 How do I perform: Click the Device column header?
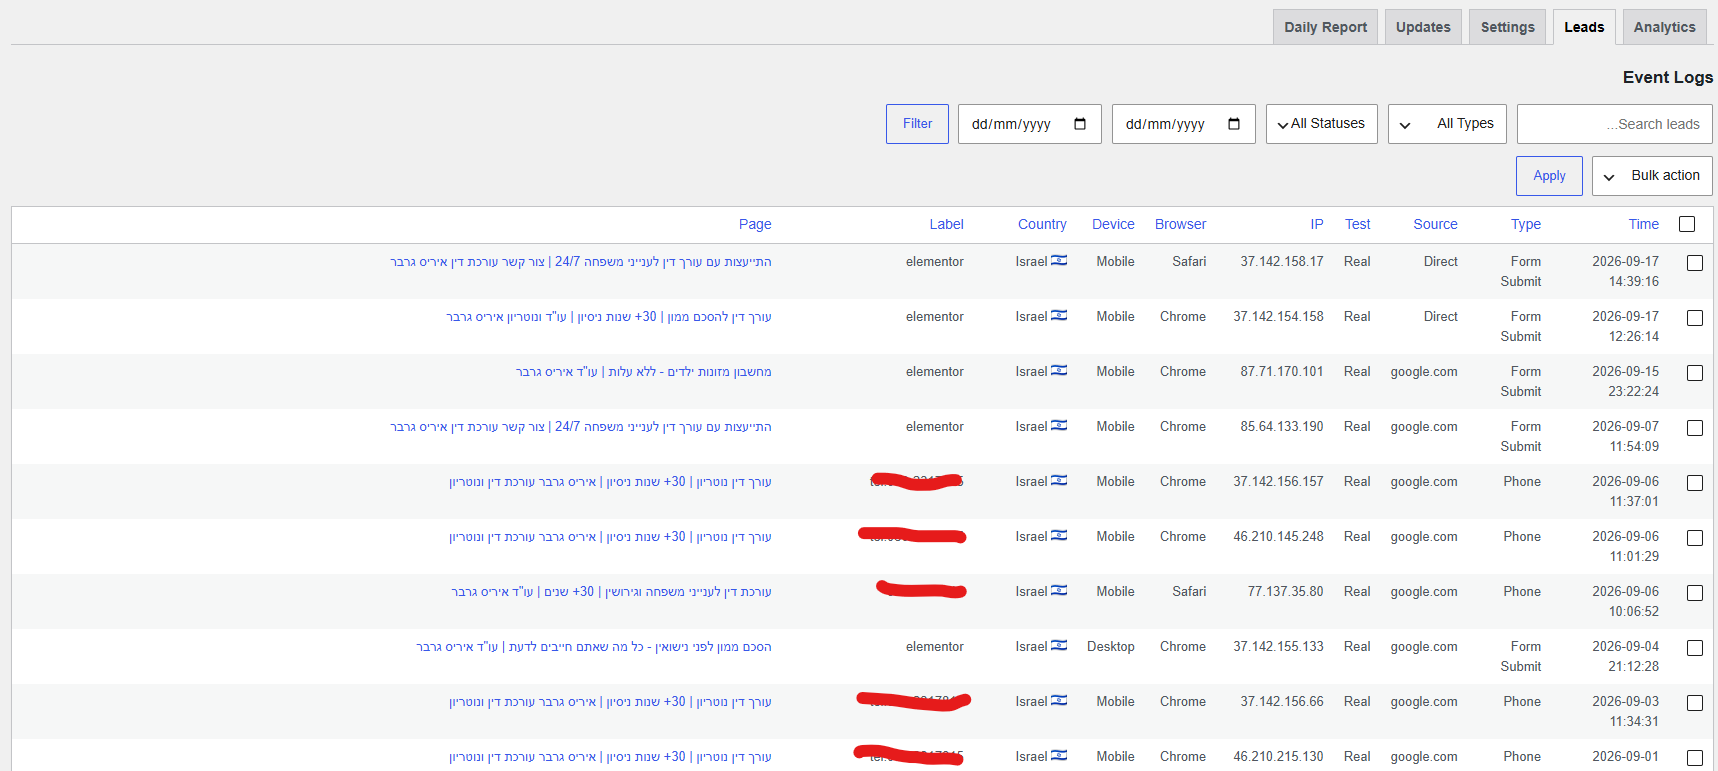pyautogui.click(x=1113, y=224)
